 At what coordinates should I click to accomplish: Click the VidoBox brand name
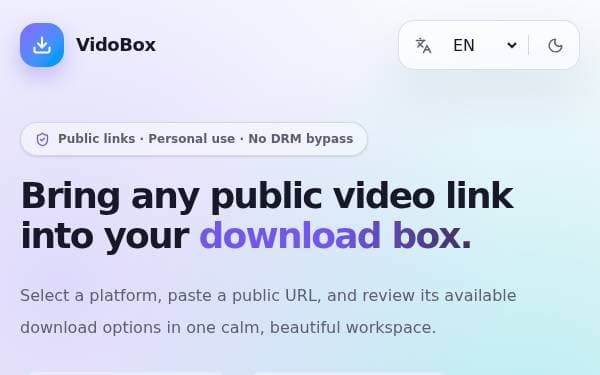pos(116,45)
